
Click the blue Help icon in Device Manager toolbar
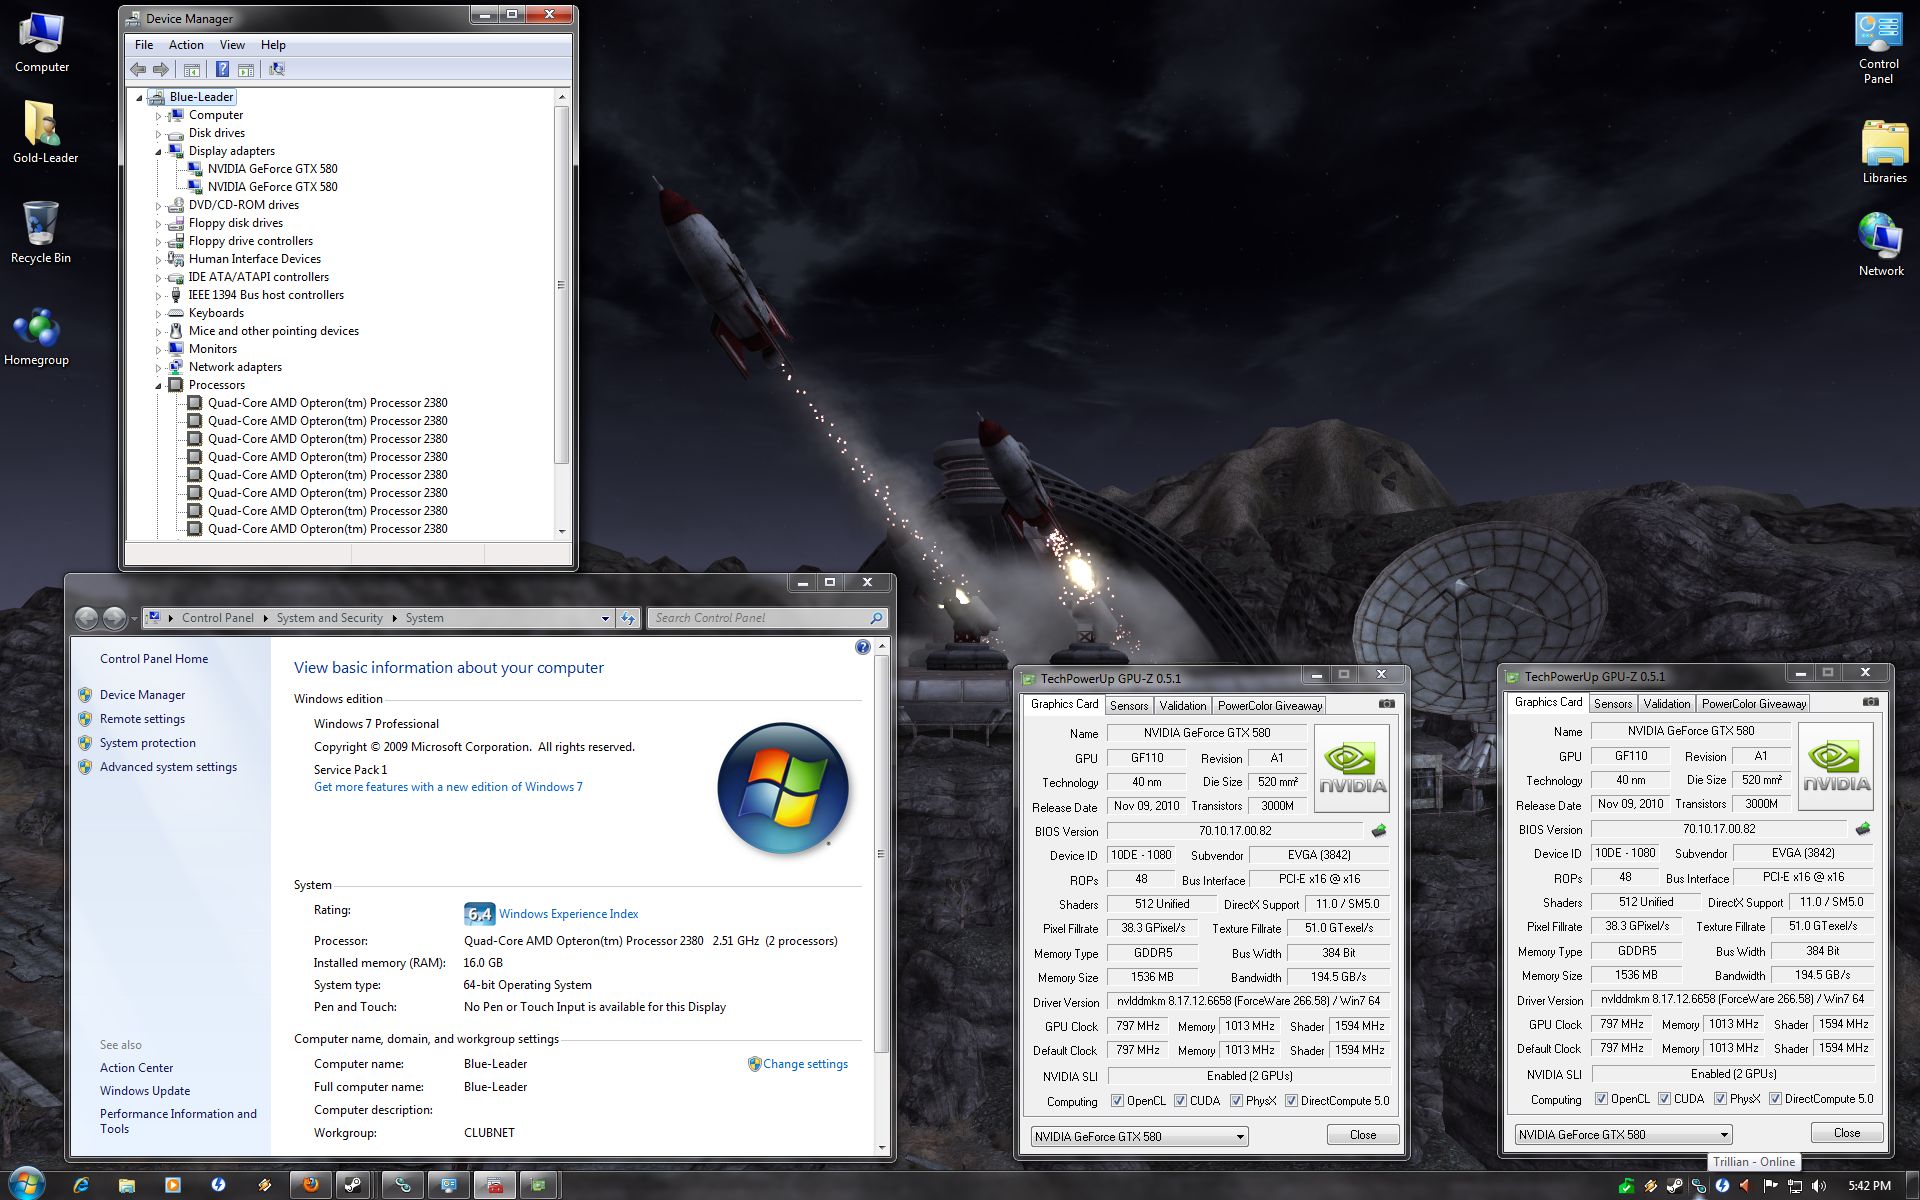pos(222,69)
